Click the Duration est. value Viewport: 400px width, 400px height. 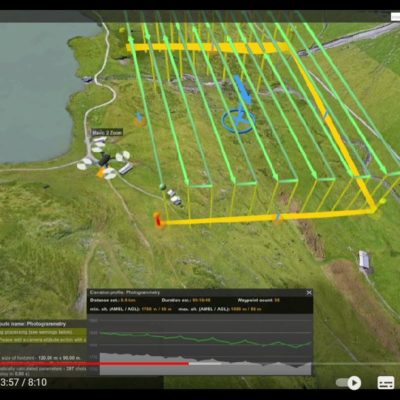click(x=200, y=300)
